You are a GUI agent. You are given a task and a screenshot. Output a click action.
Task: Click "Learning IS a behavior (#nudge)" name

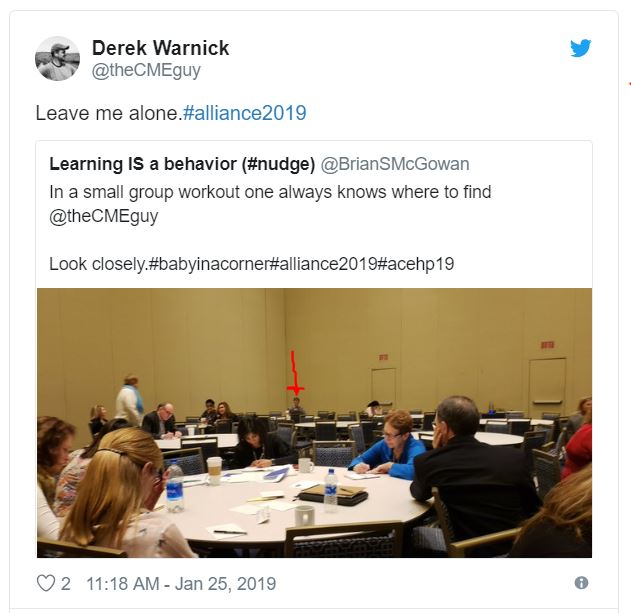point(182,164)
